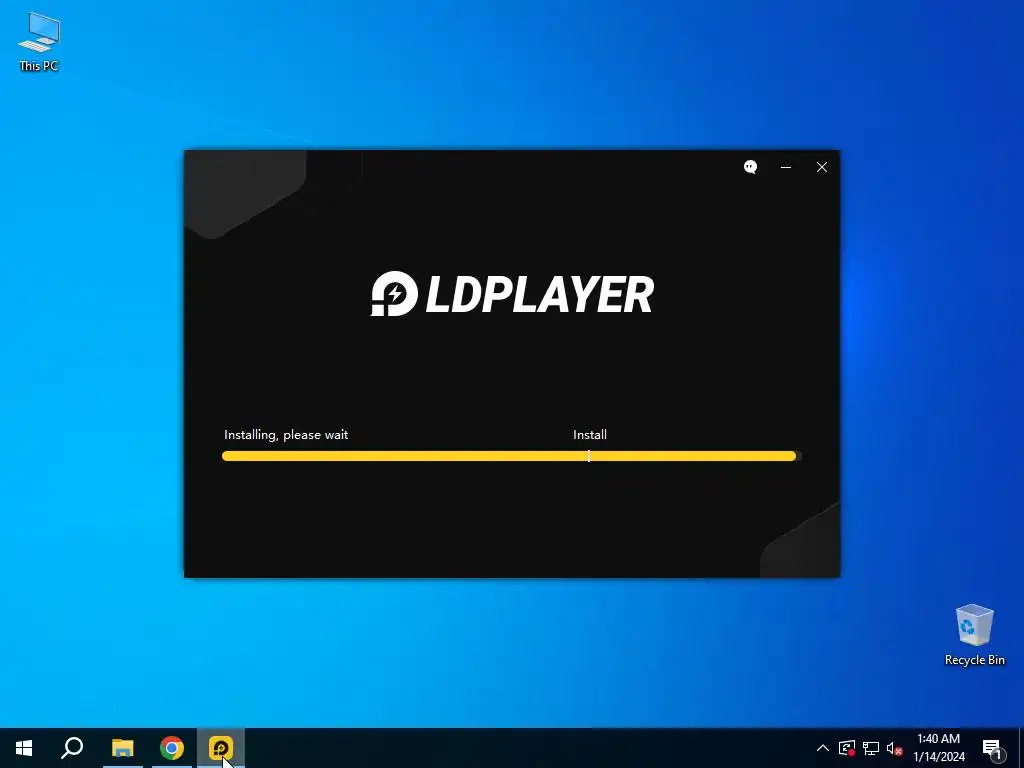Screen dimensions: 1024x768
Task: Click the LDPlayer logo in installer
Action: pyautogui.click(x=513, y=294)
